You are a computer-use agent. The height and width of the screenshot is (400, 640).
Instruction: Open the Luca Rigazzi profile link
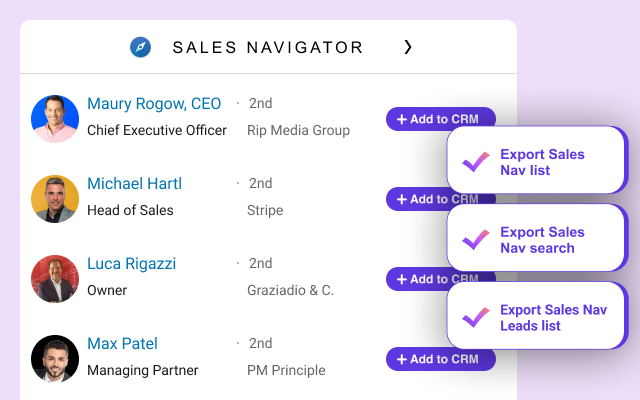131,264
